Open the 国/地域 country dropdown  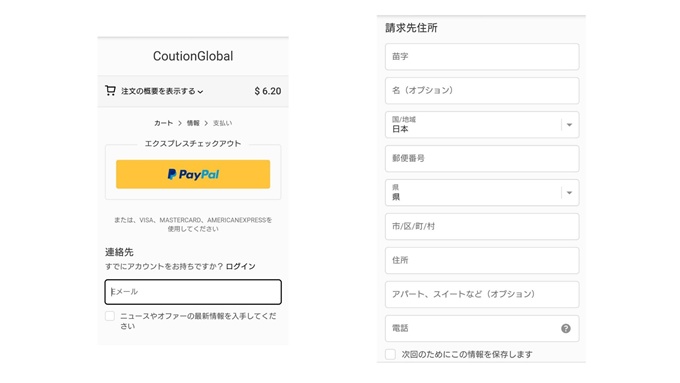point(482,124)
